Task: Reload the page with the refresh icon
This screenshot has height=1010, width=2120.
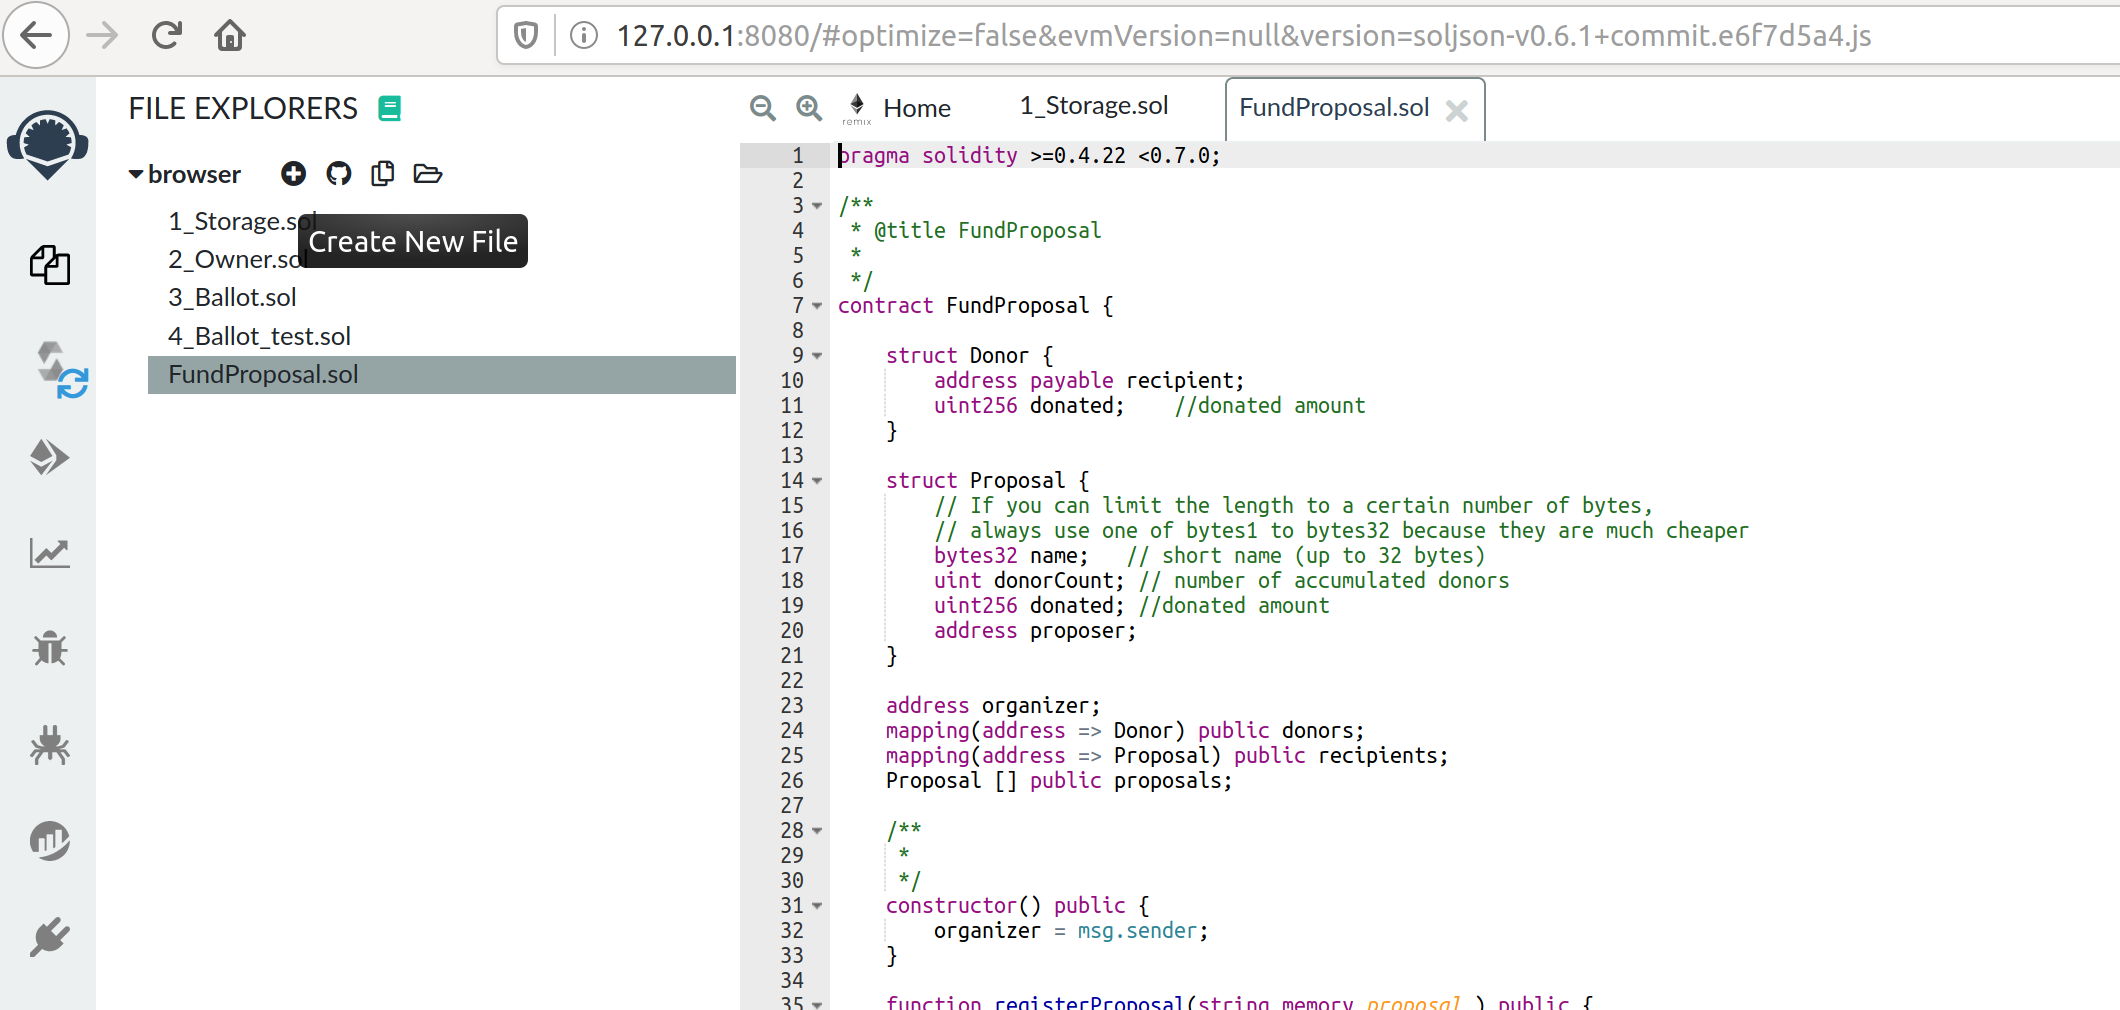Action: (x=167, y=36)
